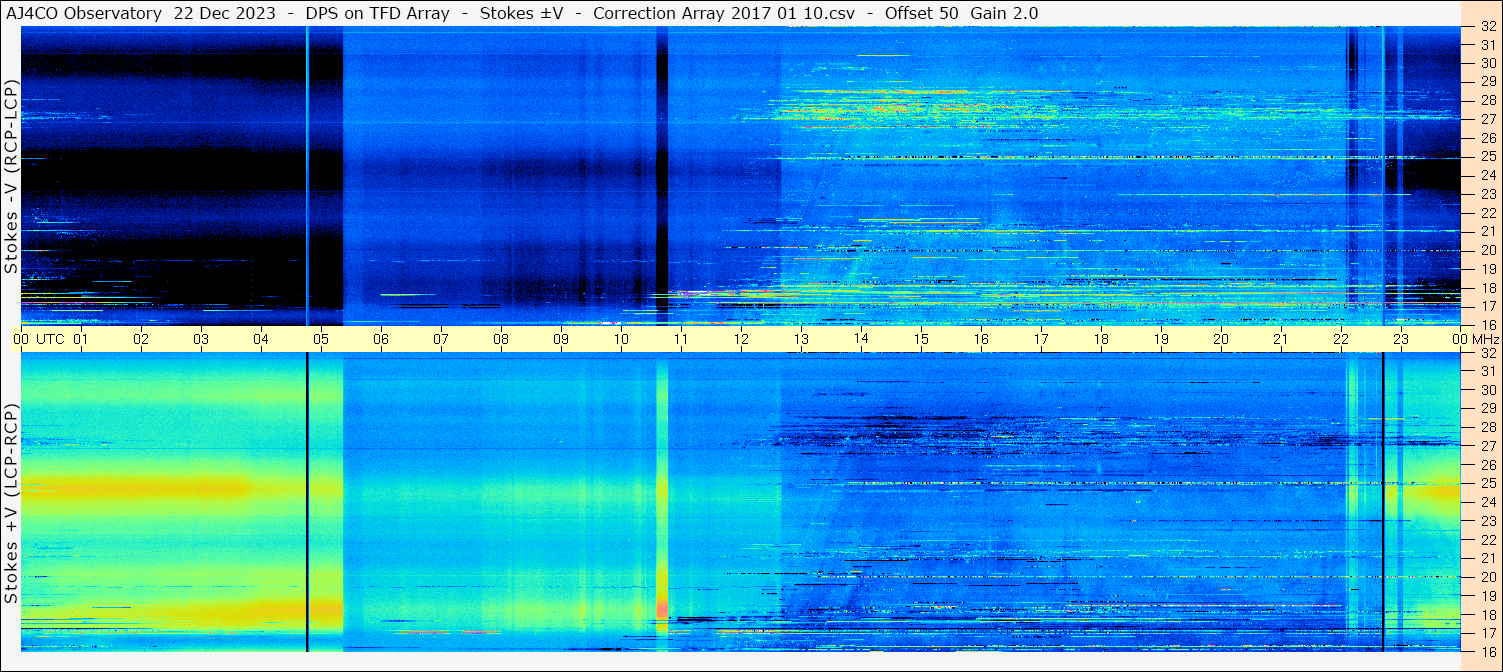1503x672 pixels.
Task: Select the 10 hour time marker
Action: (621, 339)
